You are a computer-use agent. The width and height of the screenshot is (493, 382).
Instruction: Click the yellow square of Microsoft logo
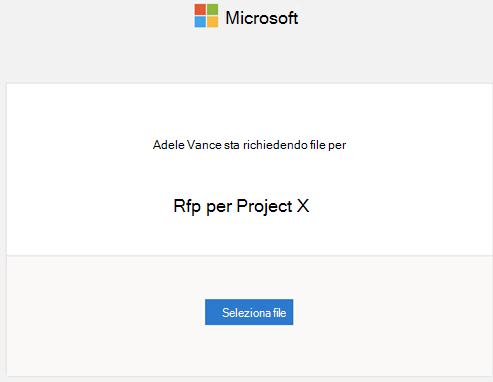(x=212, y=22)
